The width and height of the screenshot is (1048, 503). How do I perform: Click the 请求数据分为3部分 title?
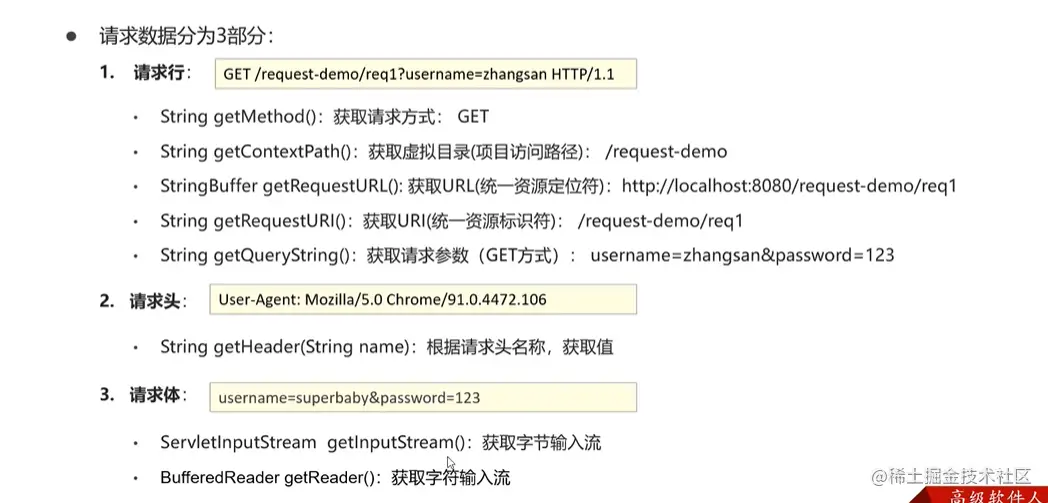click(x=185, y=36)
